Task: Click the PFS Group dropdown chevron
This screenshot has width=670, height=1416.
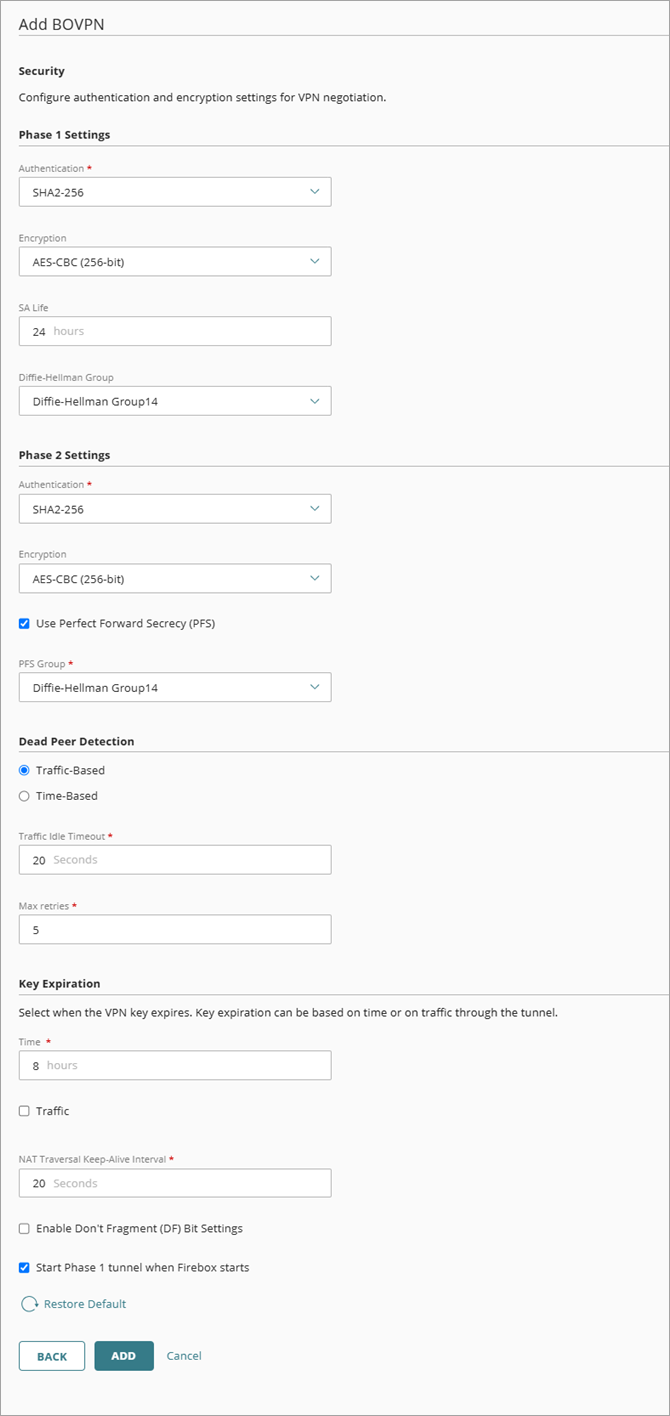Action: [317, 687]
